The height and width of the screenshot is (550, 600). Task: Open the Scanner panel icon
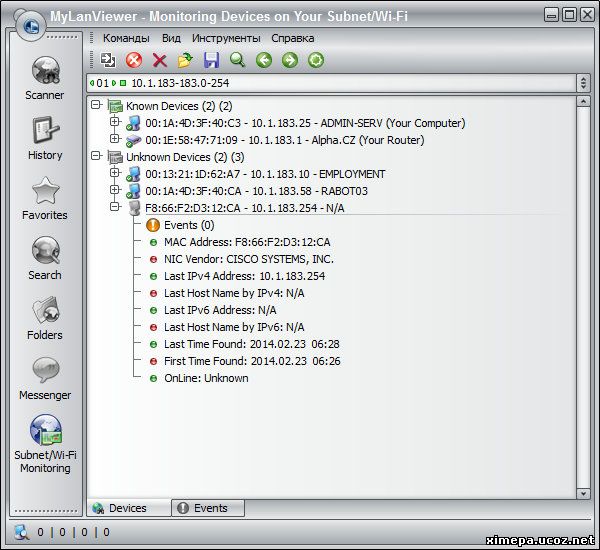tap(45, 70)
